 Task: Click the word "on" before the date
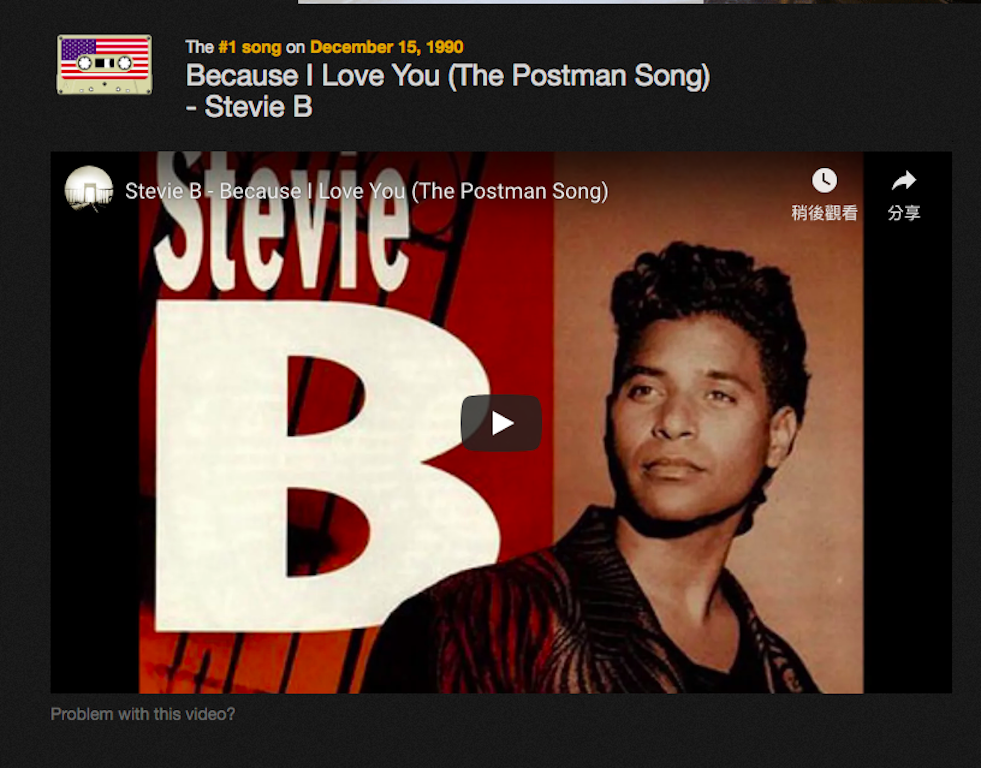295,47
